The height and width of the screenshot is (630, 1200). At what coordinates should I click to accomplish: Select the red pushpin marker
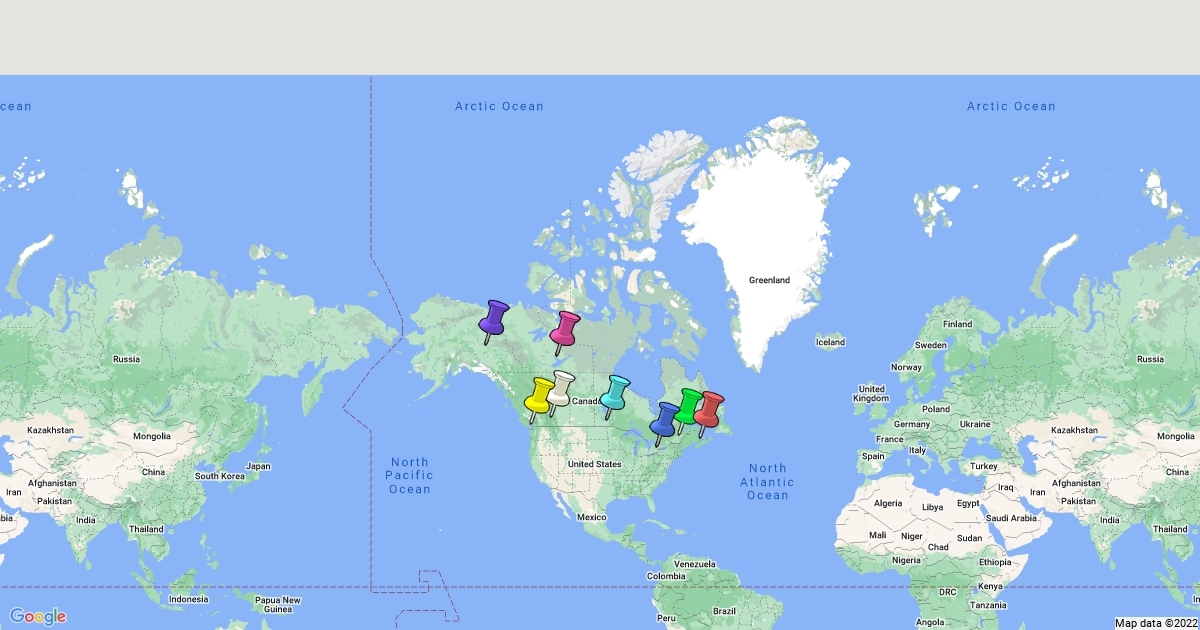709,409
